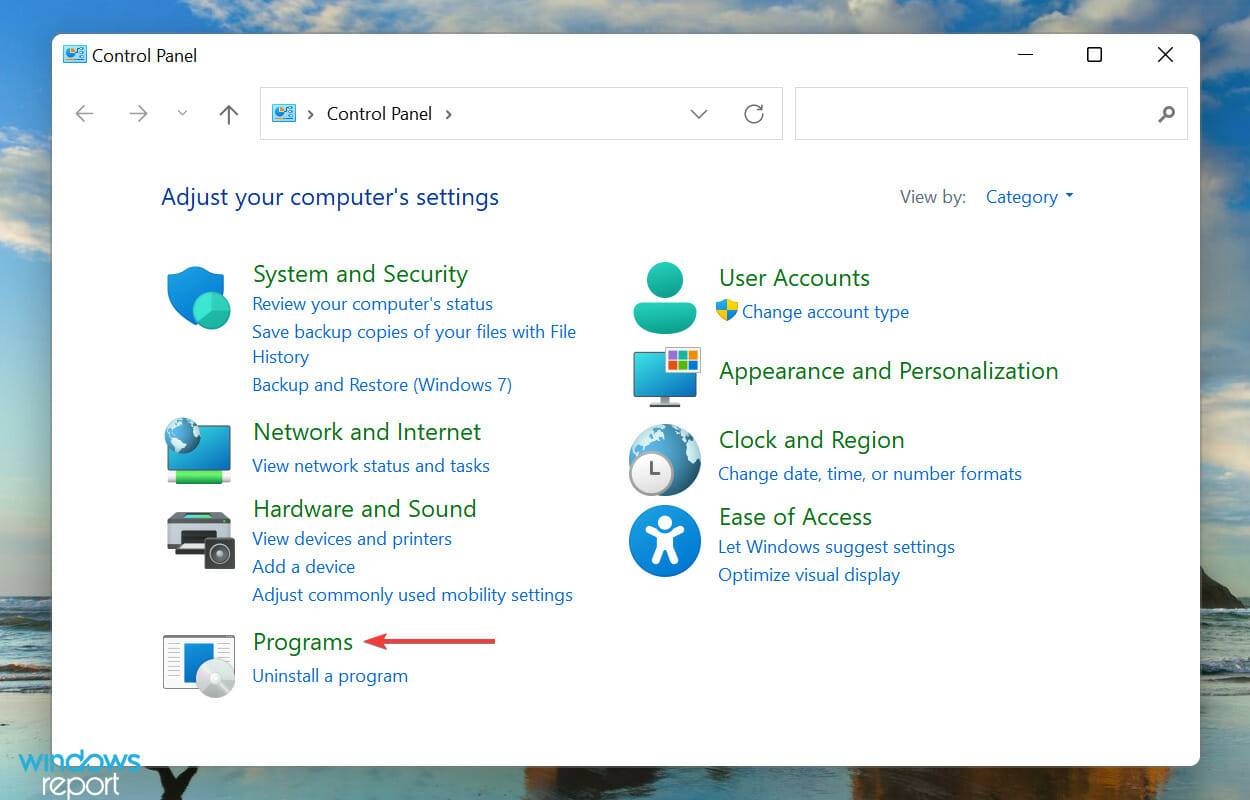The height and width of the screenshot is (800, 1250).
Task: Open recent locations with the chevron arrow
Action: coord(182,113)
